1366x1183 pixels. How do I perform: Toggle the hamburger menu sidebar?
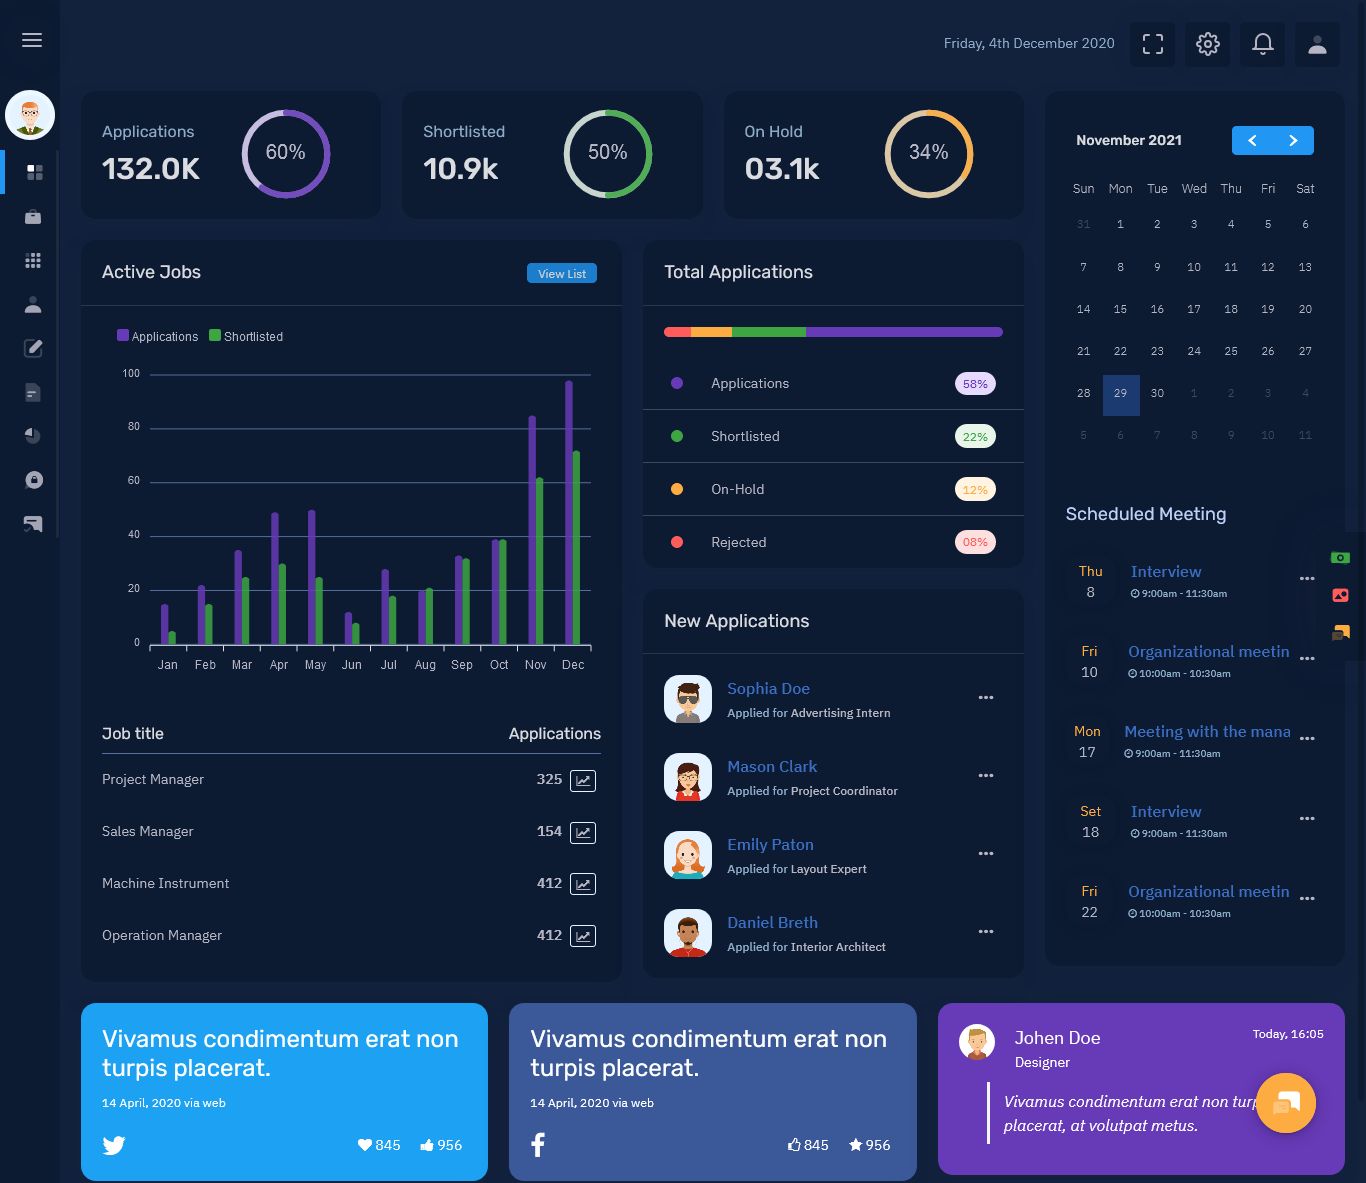32,40
